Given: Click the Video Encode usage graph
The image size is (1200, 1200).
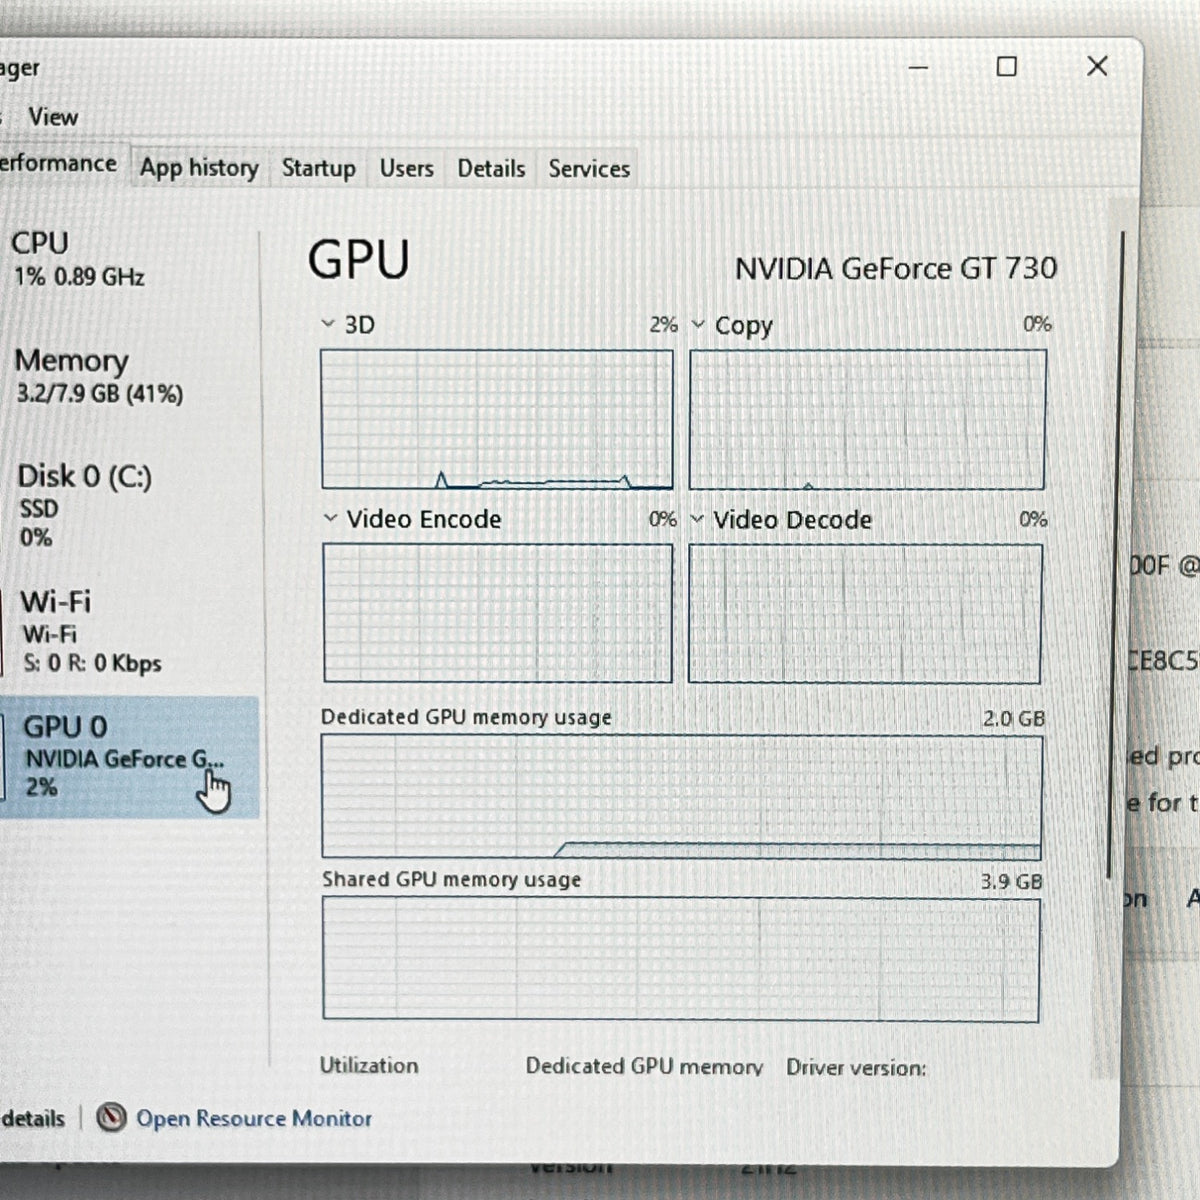Looking at the screenshot, I should tap(497, 613).
